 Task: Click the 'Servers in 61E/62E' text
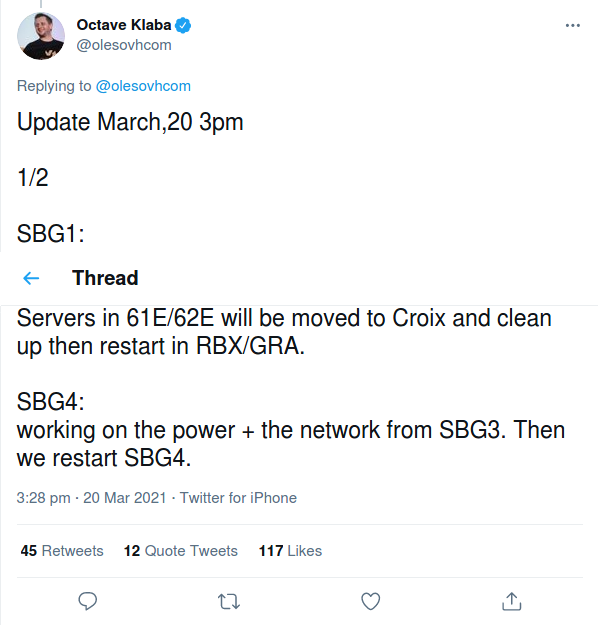[x=115, y=318]
